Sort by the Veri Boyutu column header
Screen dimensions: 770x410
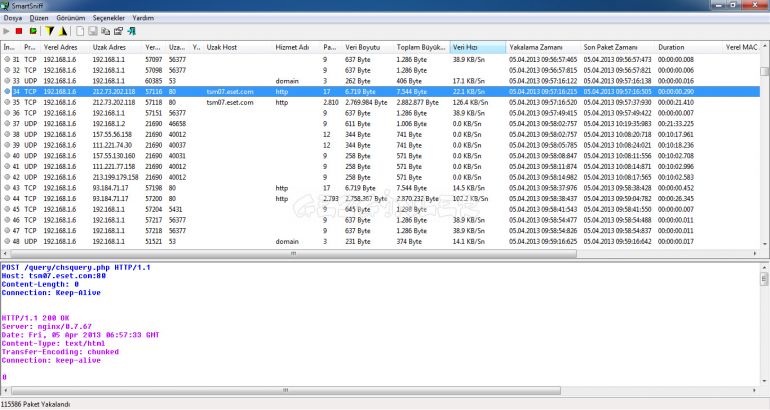click(x=368, y=47)
